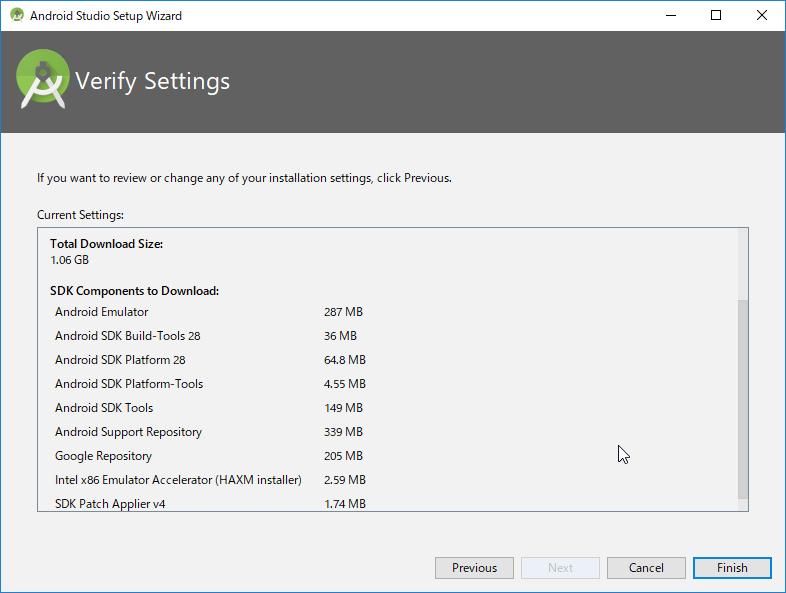Select the Android Emulator row
The image size is (786, 593).
[x=102, y=312]
